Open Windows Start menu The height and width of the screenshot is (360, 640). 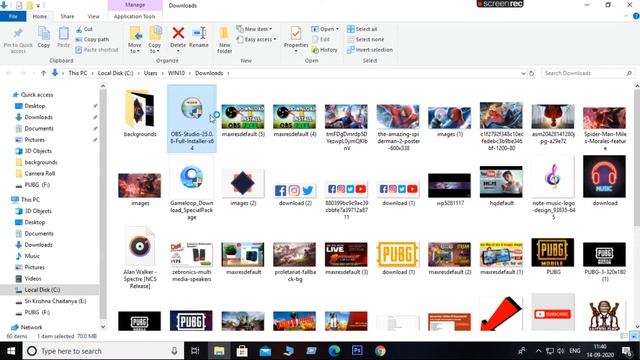tap(11, 351)
